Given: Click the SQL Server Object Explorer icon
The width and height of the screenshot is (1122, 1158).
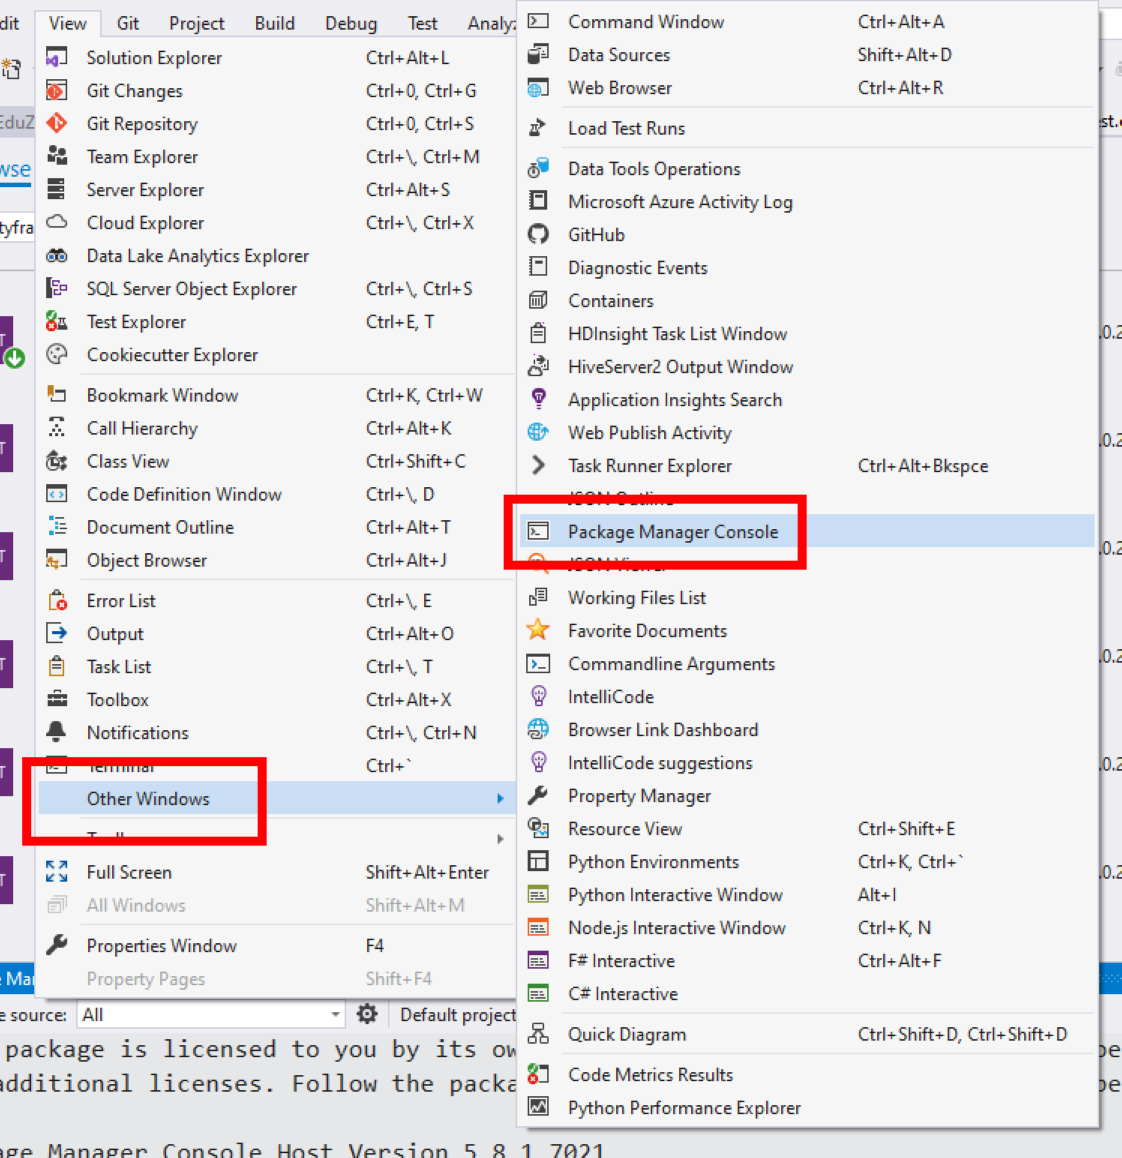Looking at the screenshot, I should coord(57,289).
